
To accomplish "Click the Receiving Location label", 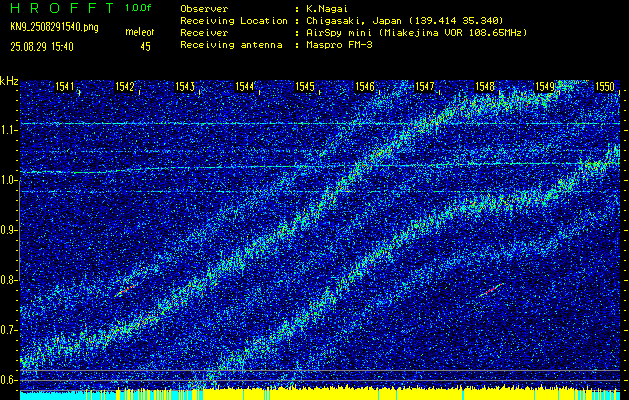I will tap(234, 20).
